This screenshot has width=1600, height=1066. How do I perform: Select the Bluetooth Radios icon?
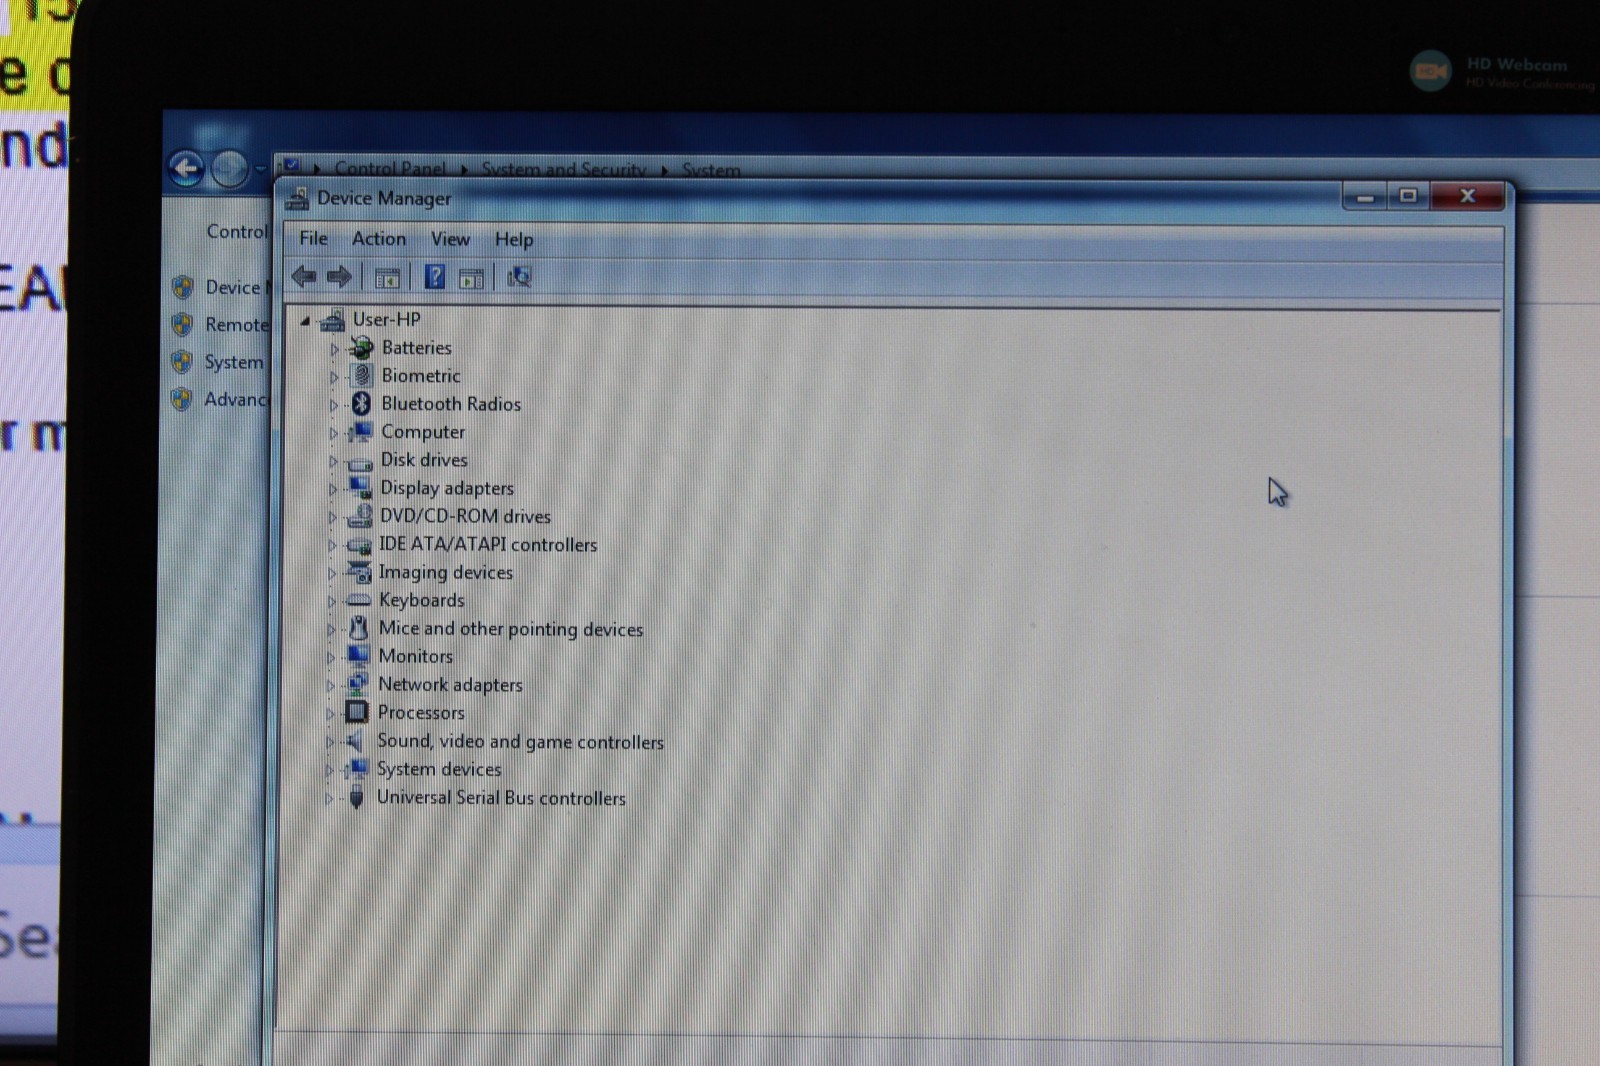coord(361,403)
